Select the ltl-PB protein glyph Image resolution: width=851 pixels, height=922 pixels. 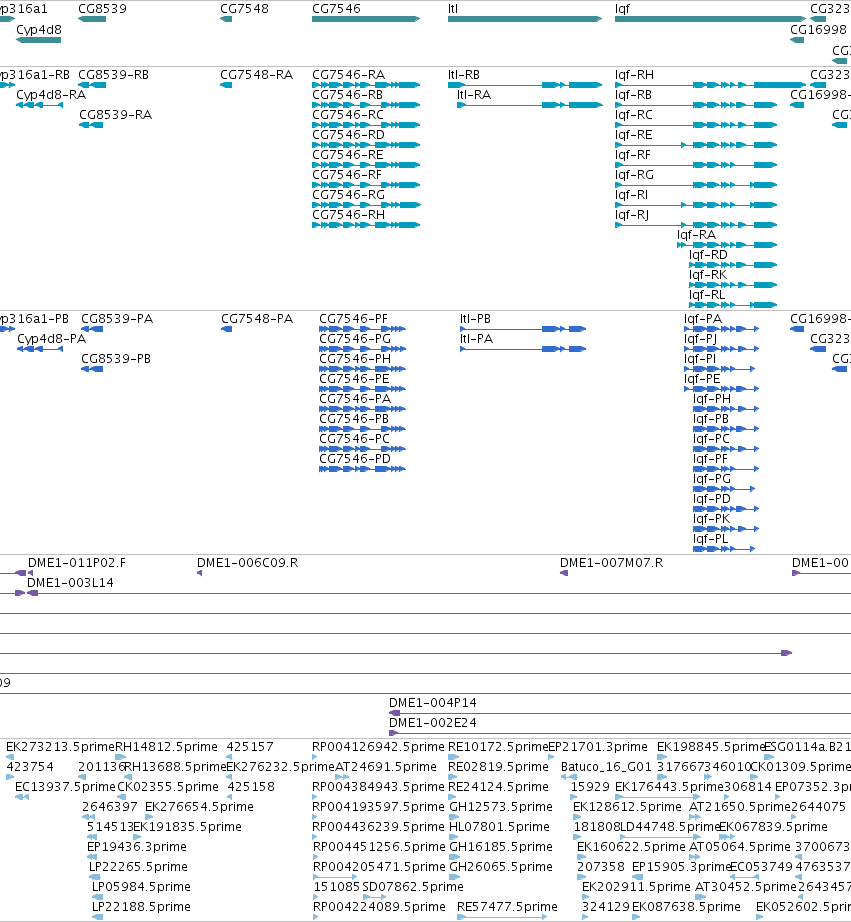coord(523,329)
